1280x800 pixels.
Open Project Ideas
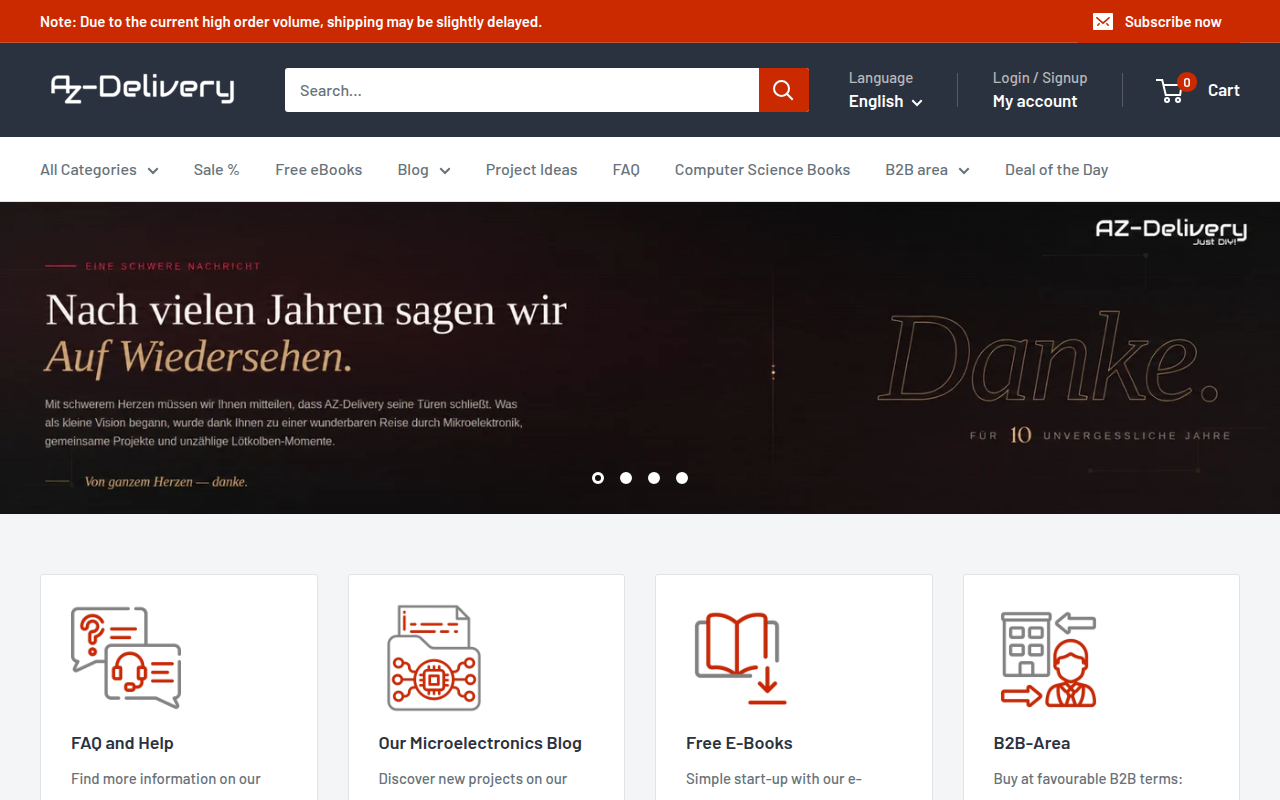point(532,170)
